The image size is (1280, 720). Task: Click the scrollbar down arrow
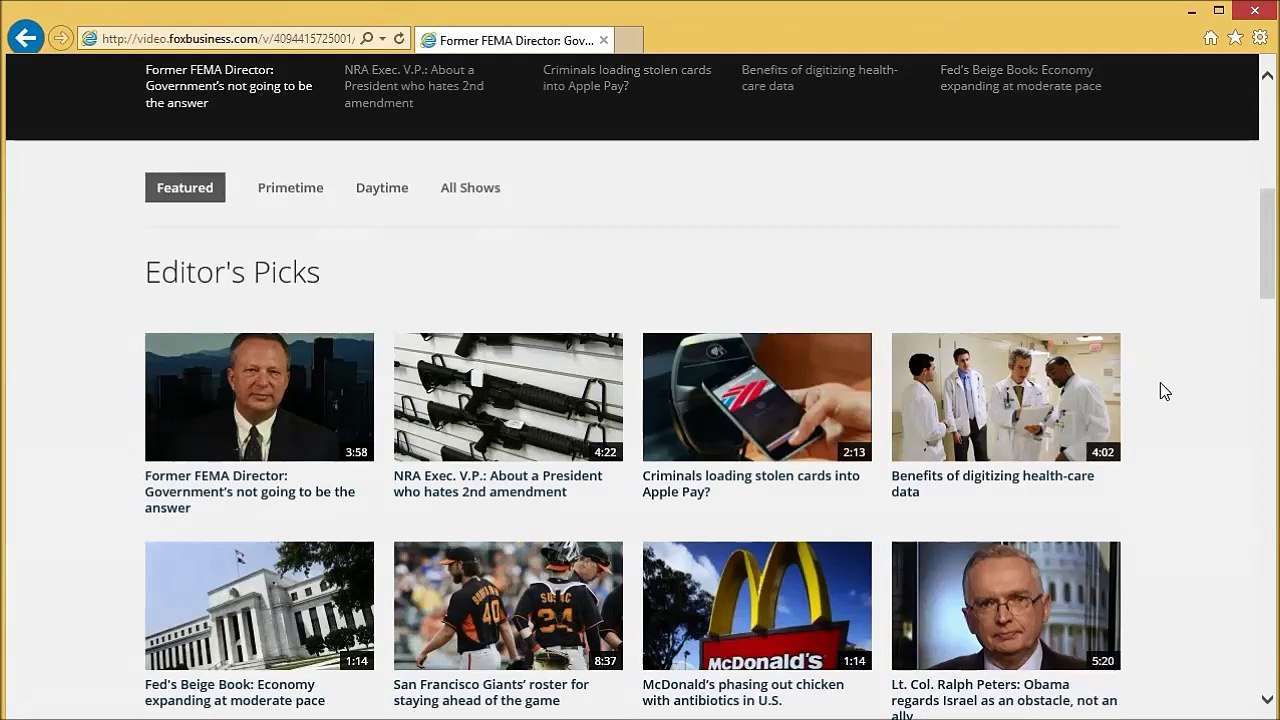pos(1267,700)
